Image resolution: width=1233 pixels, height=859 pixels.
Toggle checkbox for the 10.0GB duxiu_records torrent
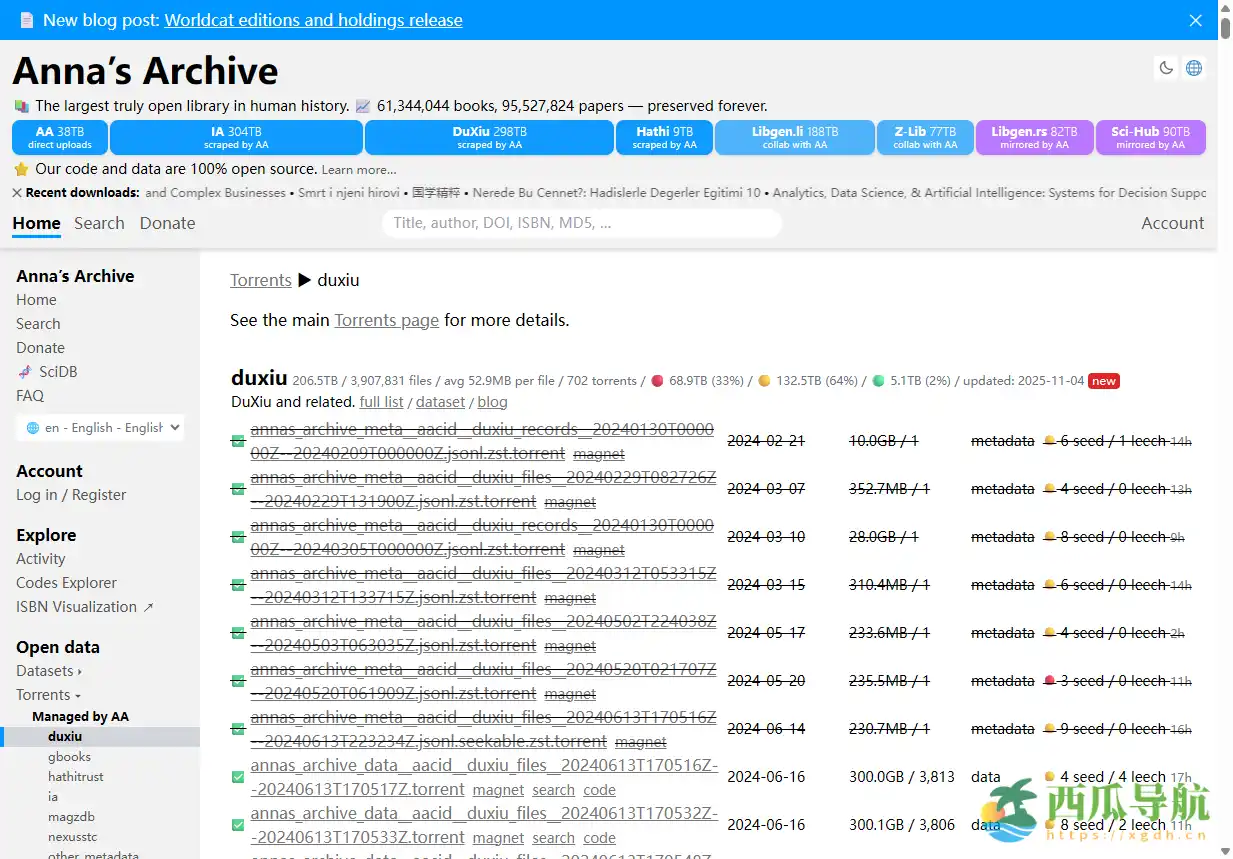(x=238, y=441)
